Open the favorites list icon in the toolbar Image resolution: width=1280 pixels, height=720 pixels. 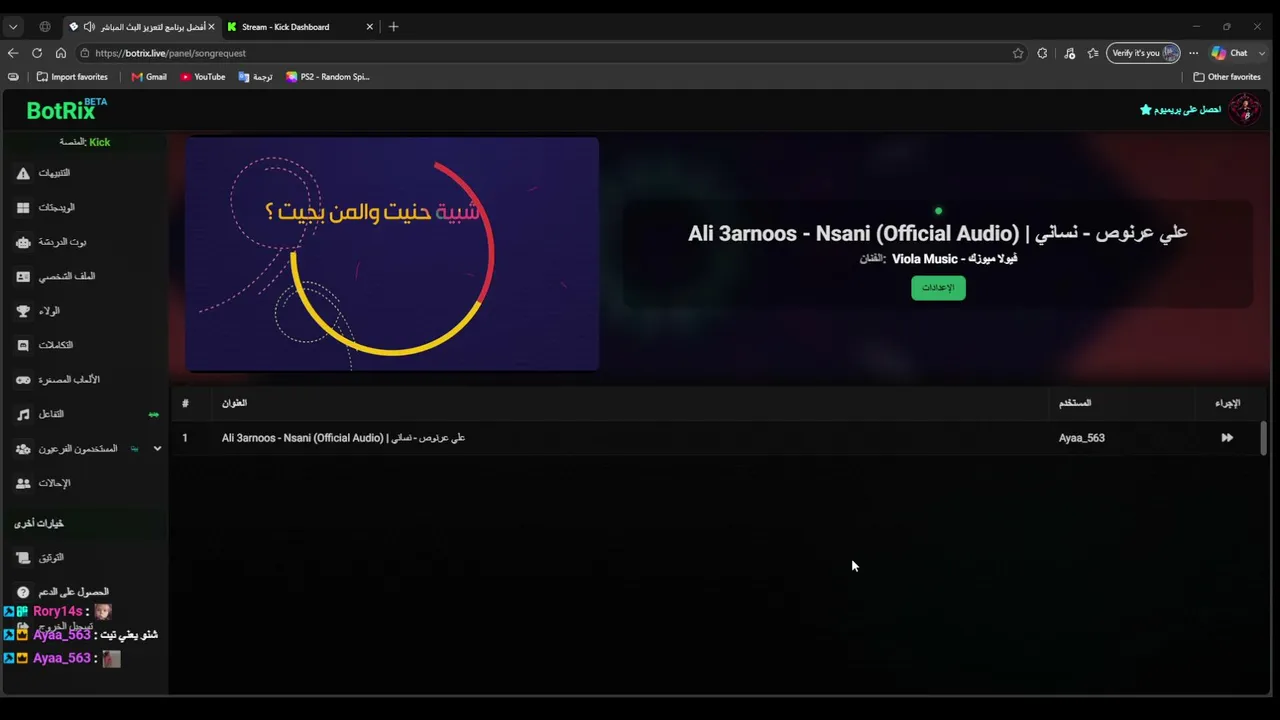[x=1093, y=53]
